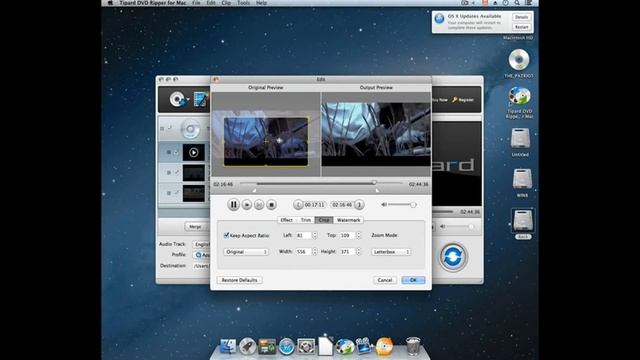The width and height of the screenshot is (640, 360).
Task: Click the set start bracket button
Action: 298,204
